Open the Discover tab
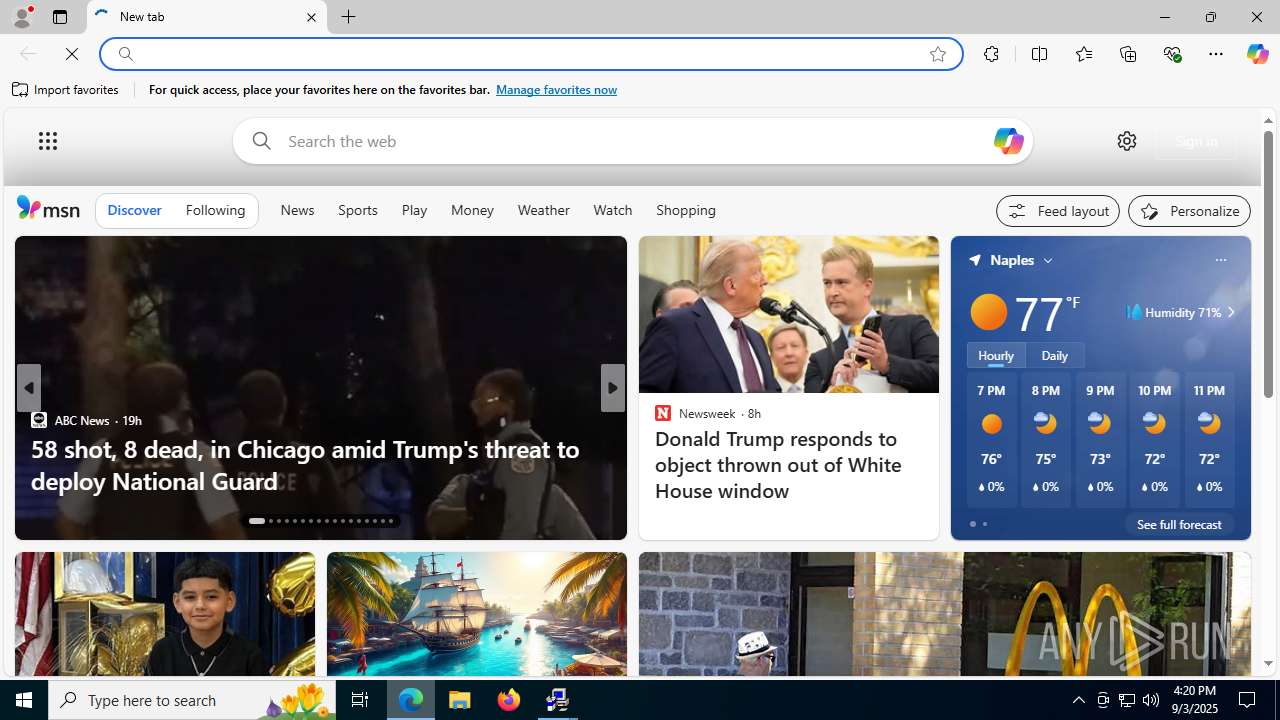 [x=134, y=210]
